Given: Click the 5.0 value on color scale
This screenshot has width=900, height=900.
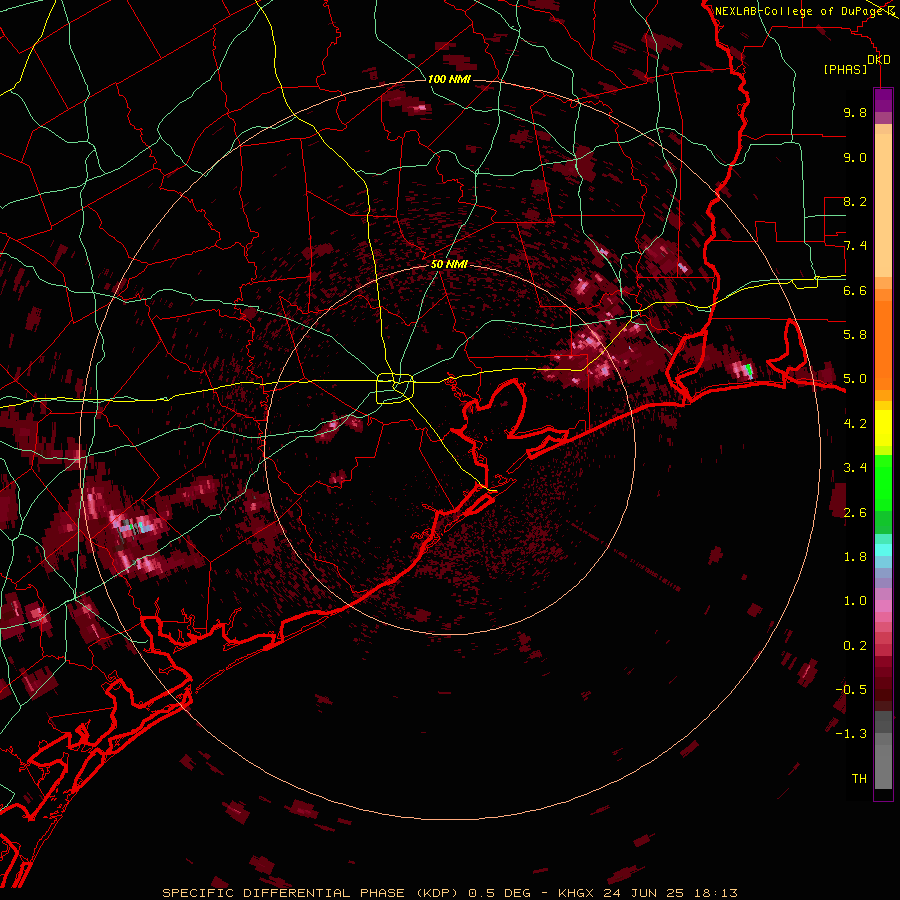Looking at the screenshot, I should (x=855, y=379).
